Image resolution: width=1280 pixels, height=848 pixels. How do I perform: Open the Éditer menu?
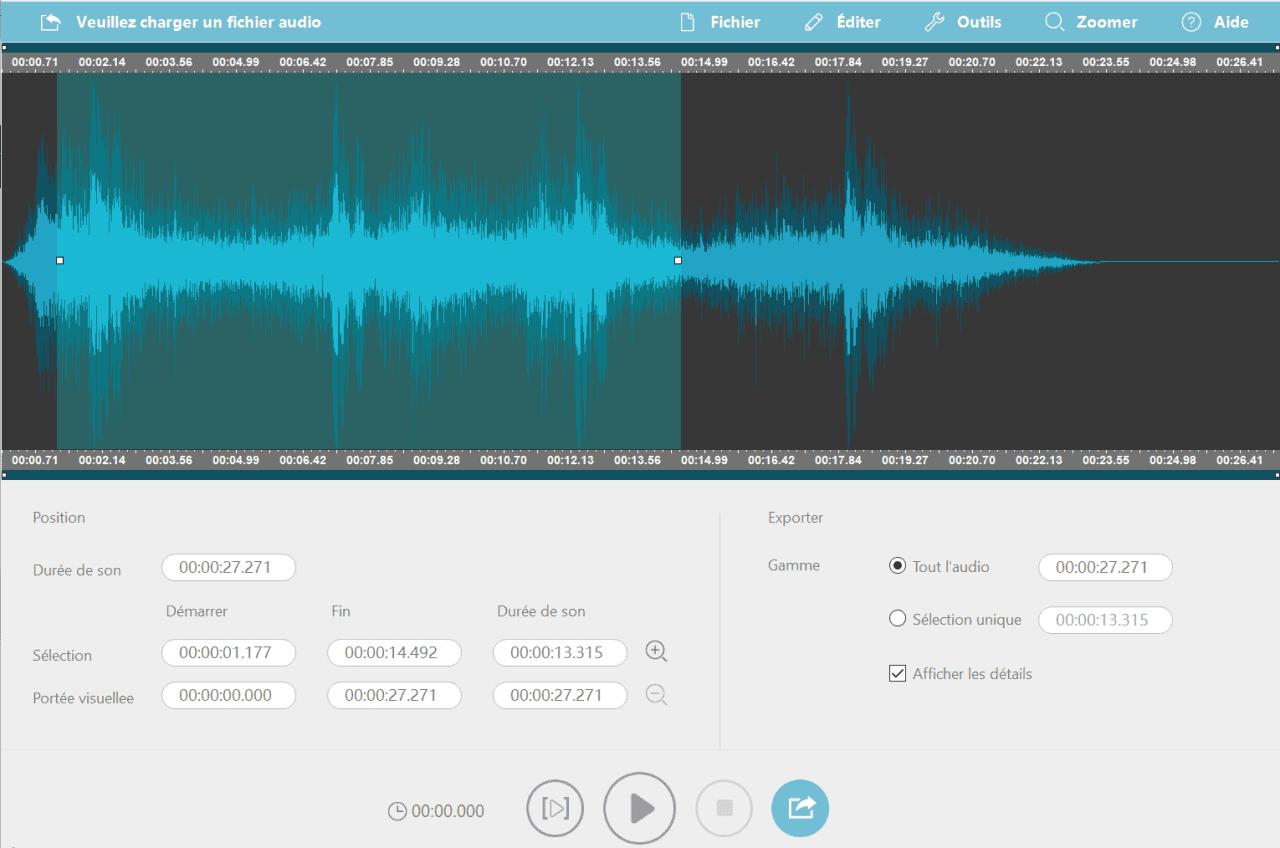[843, 22]
